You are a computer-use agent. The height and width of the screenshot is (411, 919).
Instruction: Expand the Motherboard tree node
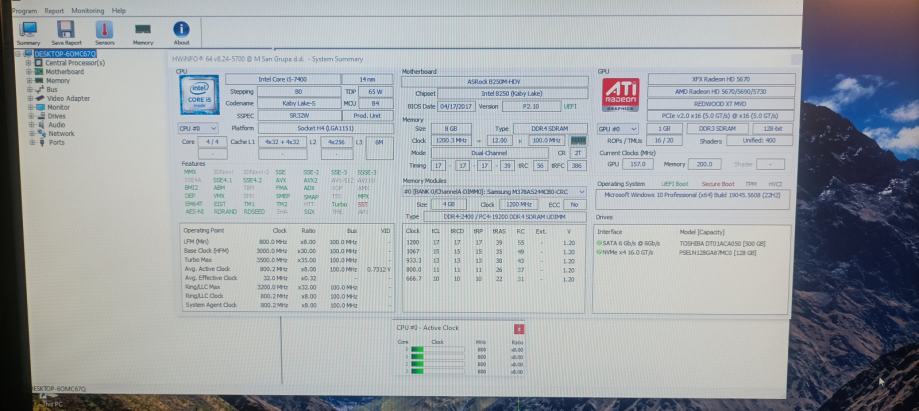29,72
